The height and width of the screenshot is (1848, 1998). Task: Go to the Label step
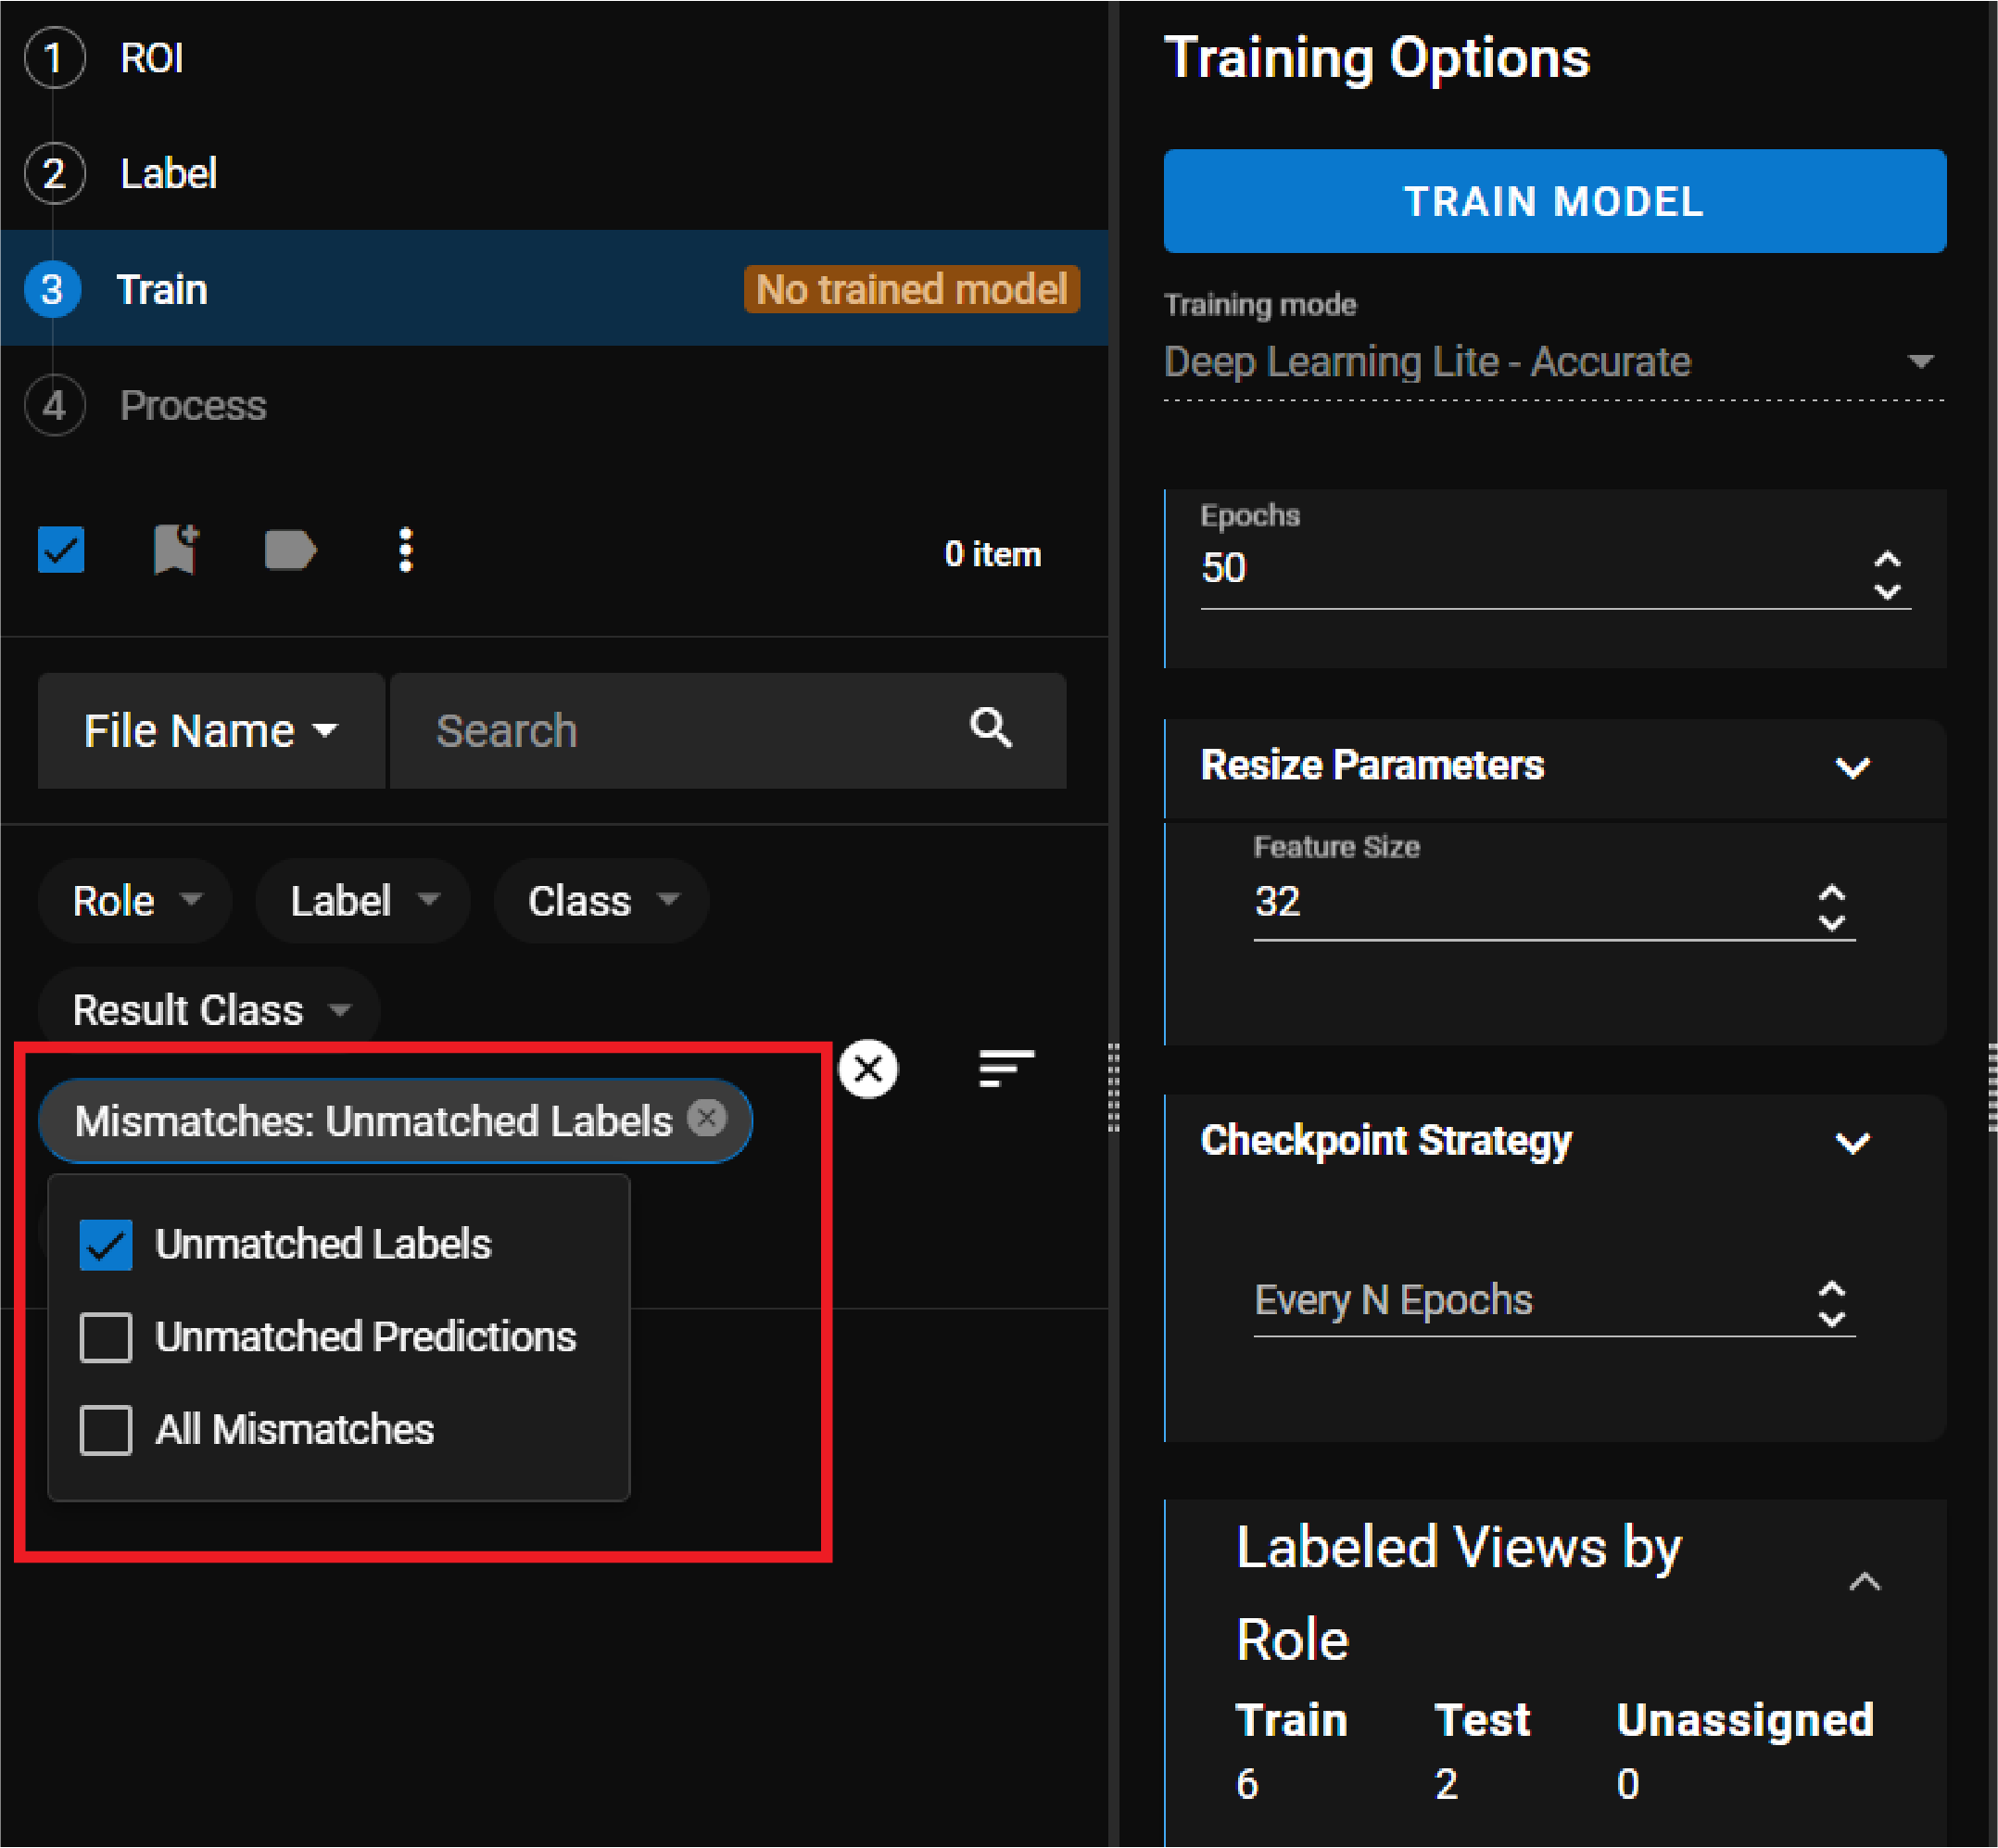168,174
